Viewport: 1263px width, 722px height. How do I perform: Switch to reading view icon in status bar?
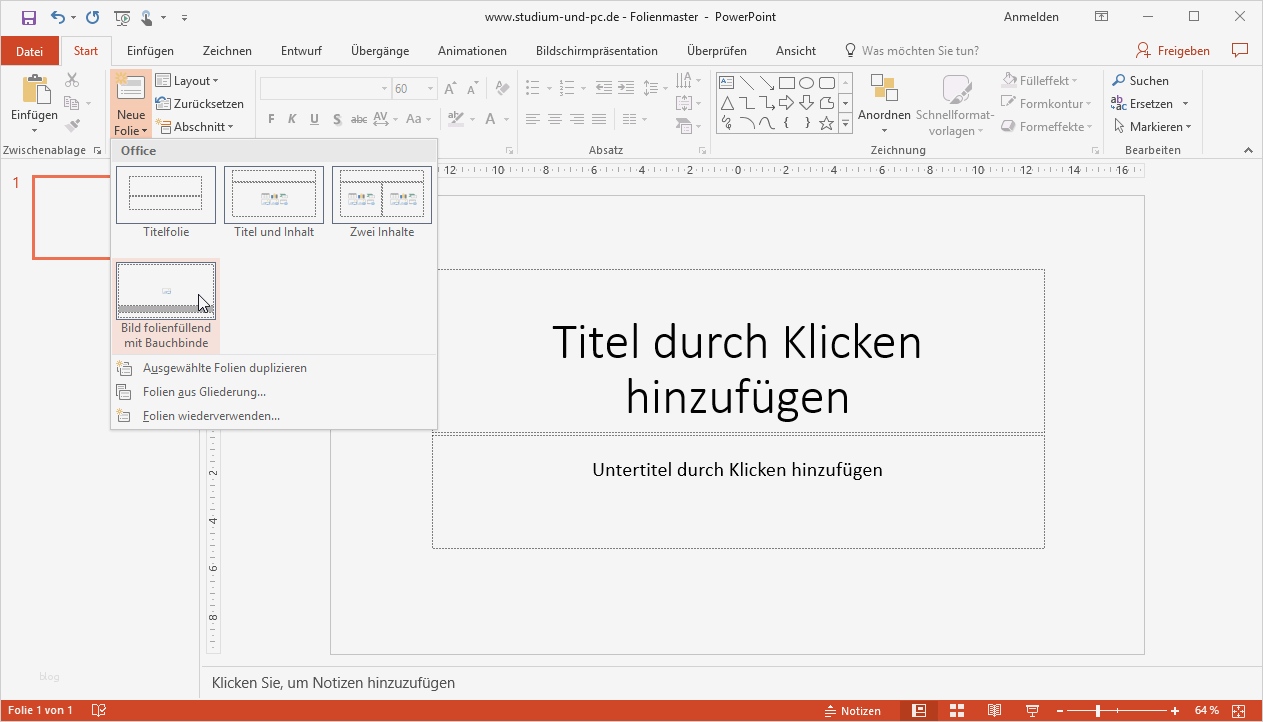click(x=994, y=711)
